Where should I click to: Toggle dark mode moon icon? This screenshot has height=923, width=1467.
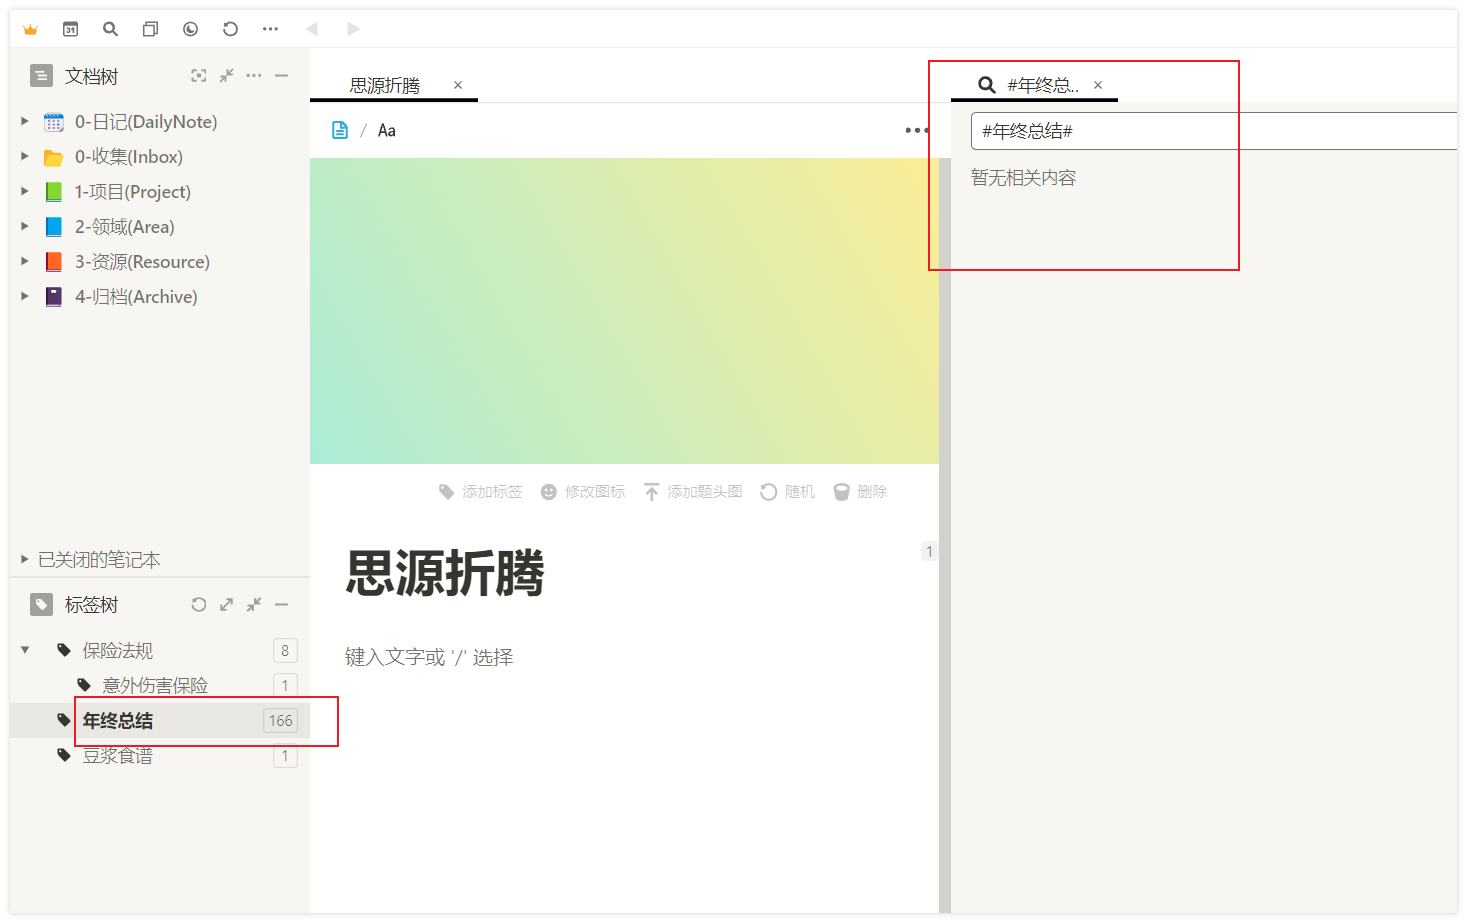point(190,30)
